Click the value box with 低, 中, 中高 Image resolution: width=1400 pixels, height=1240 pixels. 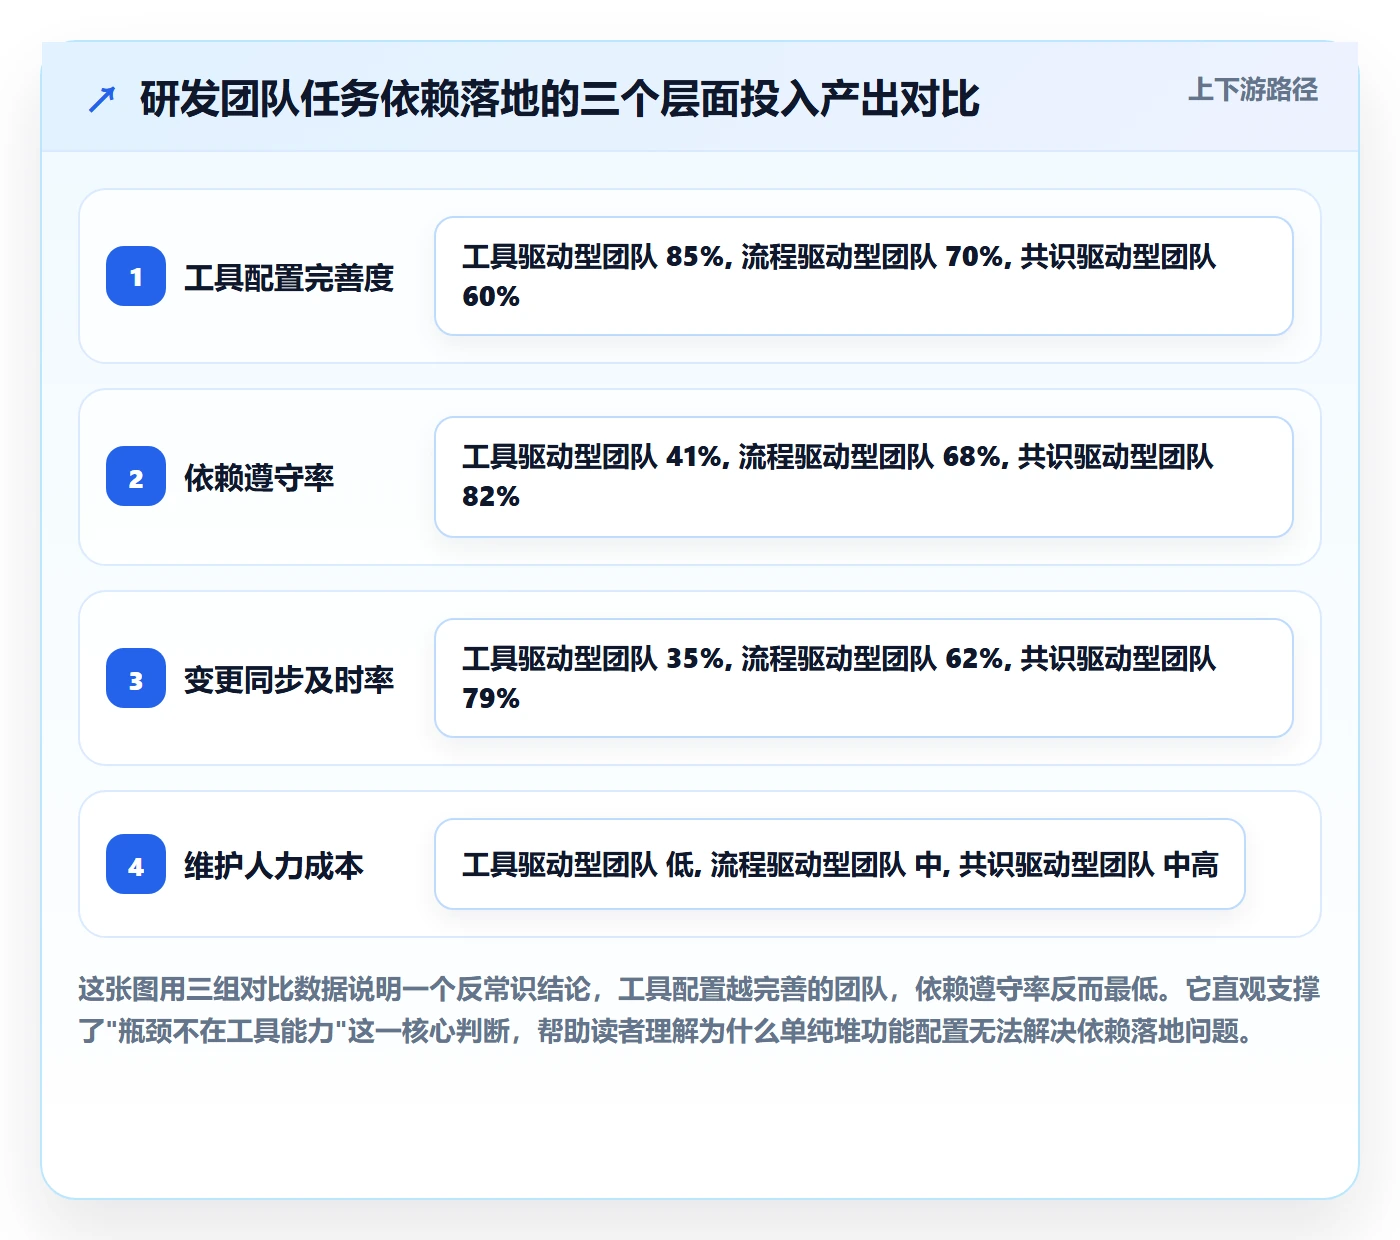coord(840,864)
